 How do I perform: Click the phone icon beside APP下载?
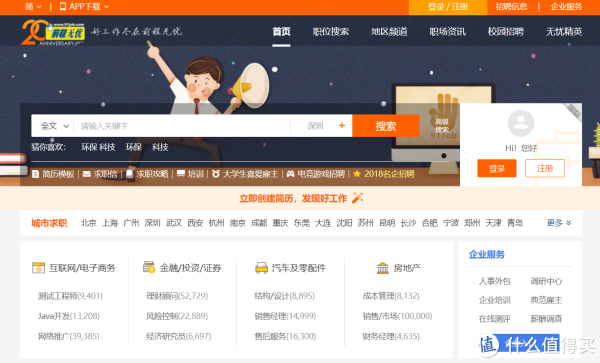(x=63, y=7)
